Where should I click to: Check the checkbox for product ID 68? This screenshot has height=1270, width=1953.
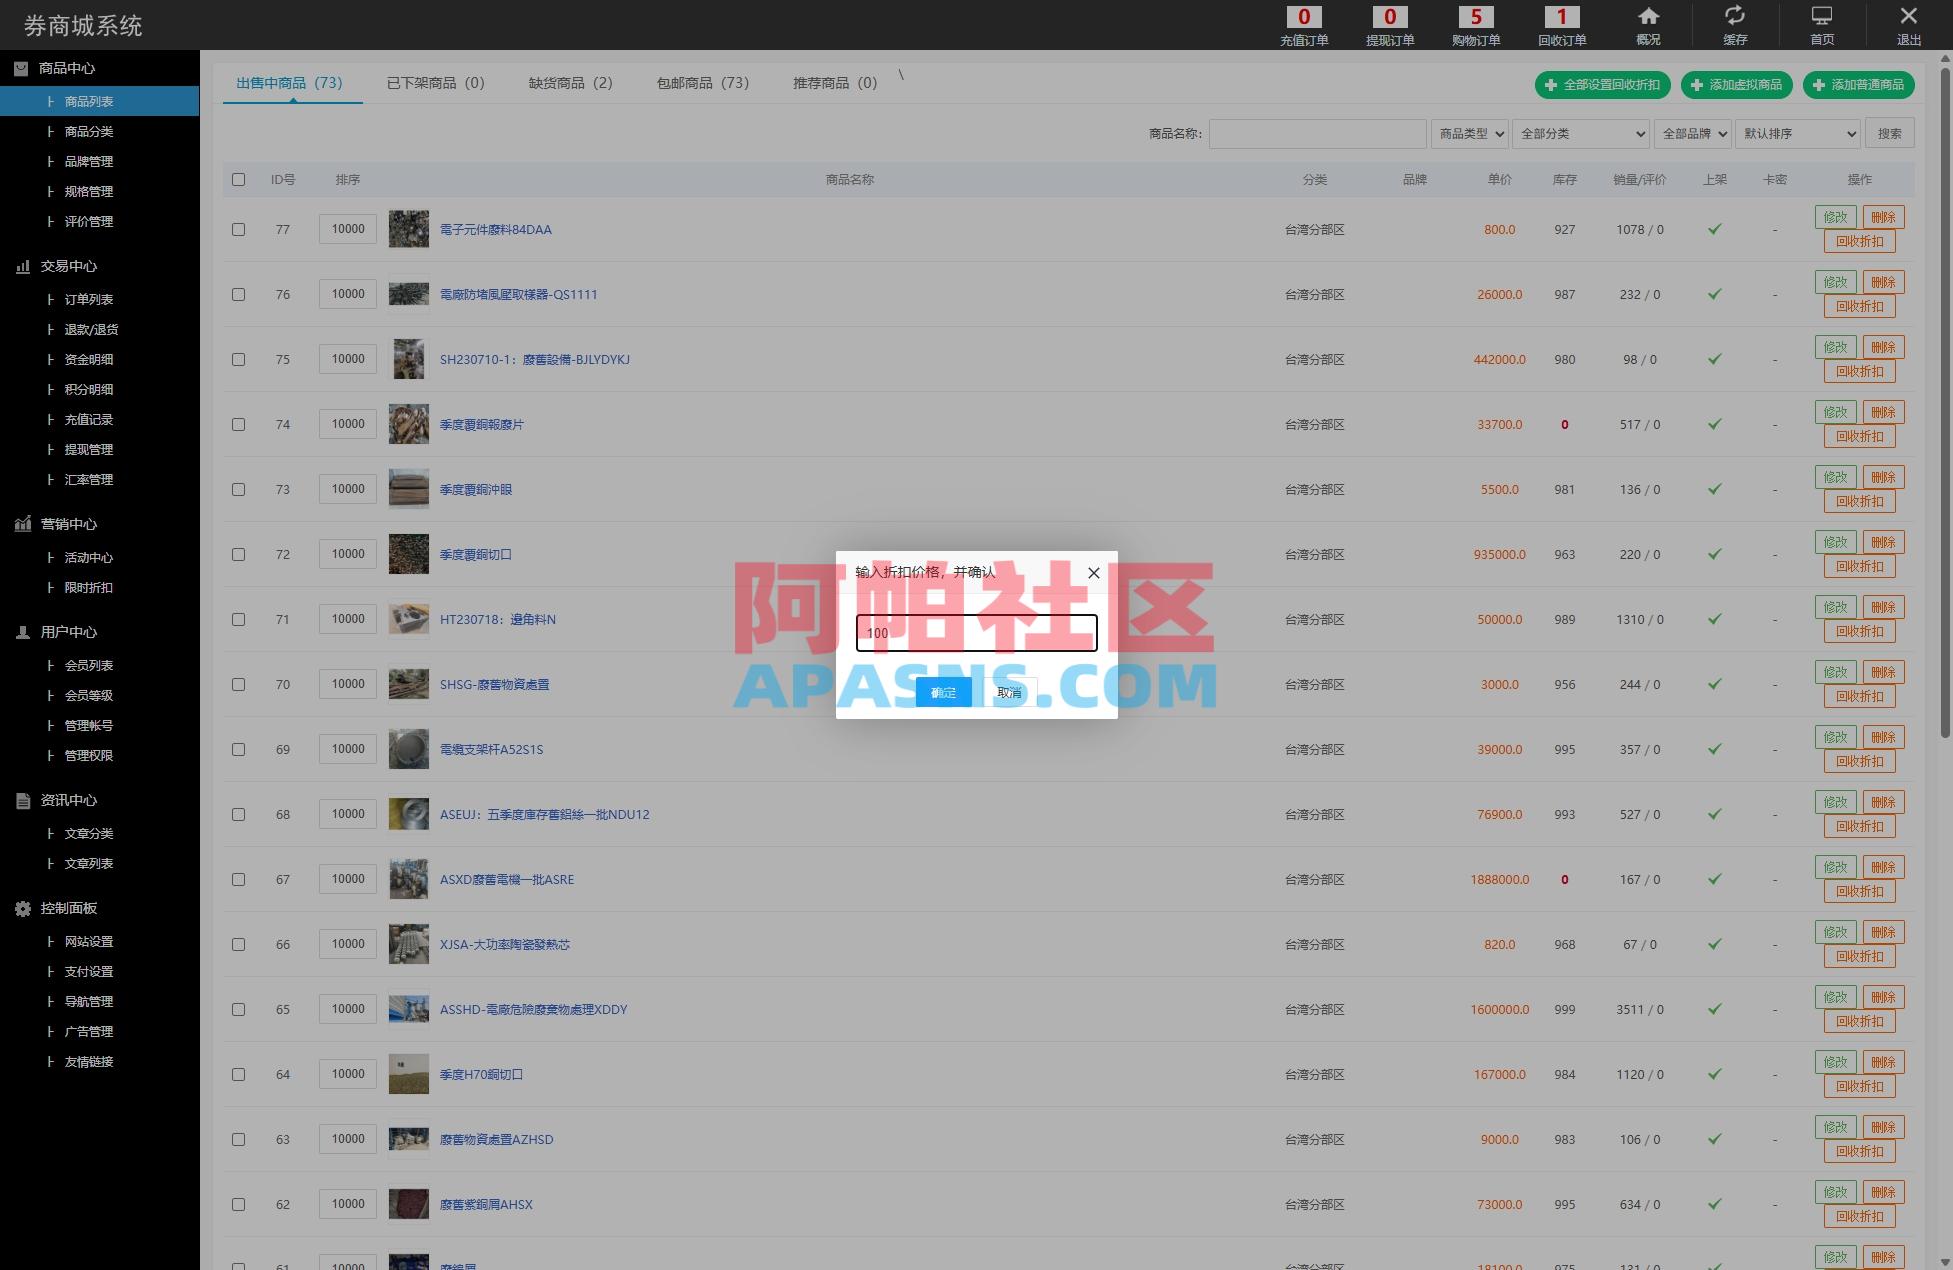[238, 814]
